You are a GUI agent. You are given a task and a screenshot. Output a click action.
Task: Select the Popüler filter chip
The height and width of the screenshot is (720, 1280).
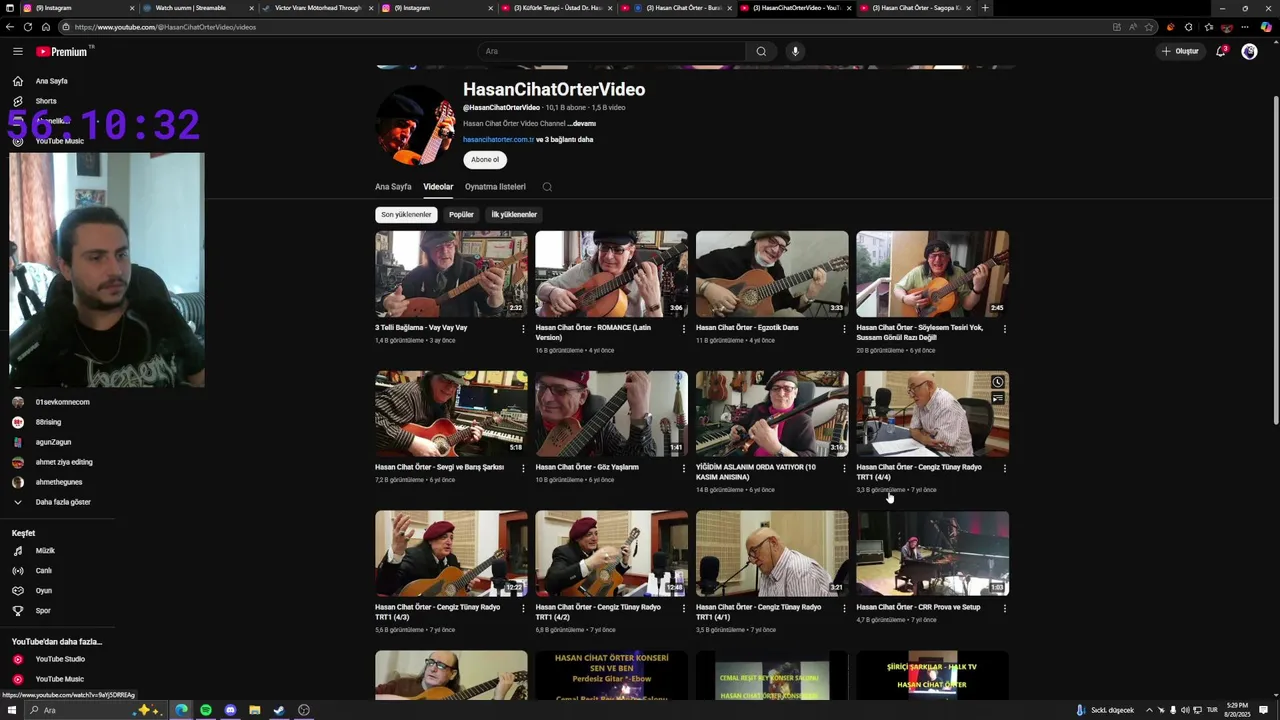tap(461, 215)
